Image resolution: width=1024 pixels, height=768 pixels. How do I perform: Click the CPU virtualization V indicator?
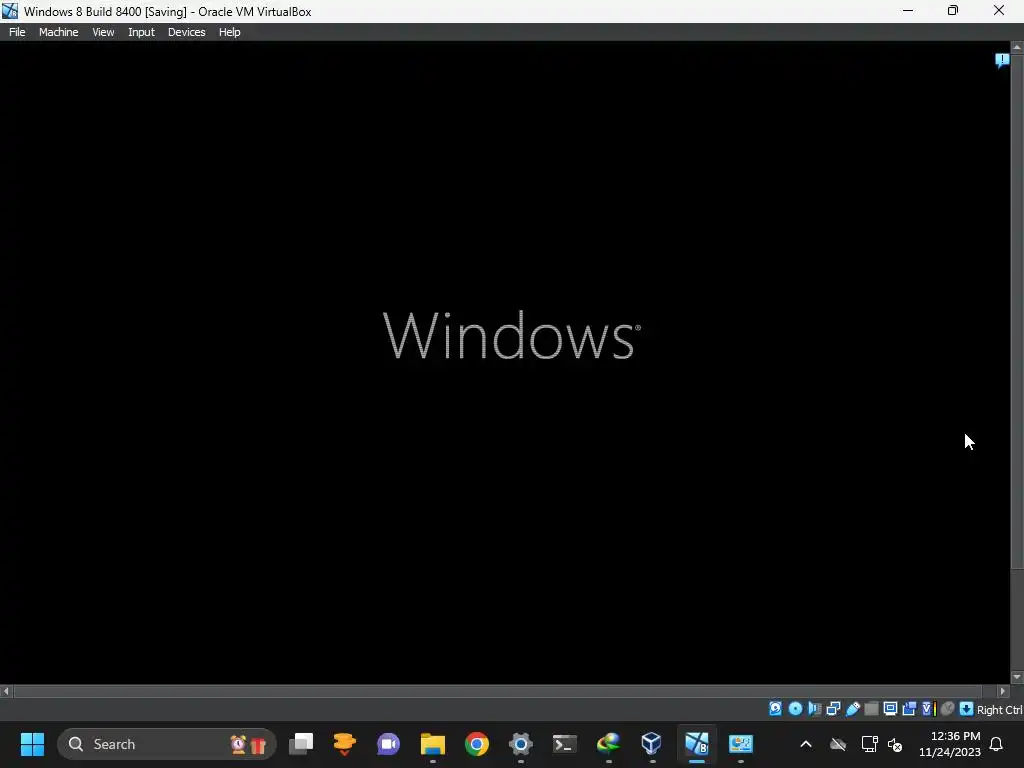click(x=929, y=709)
